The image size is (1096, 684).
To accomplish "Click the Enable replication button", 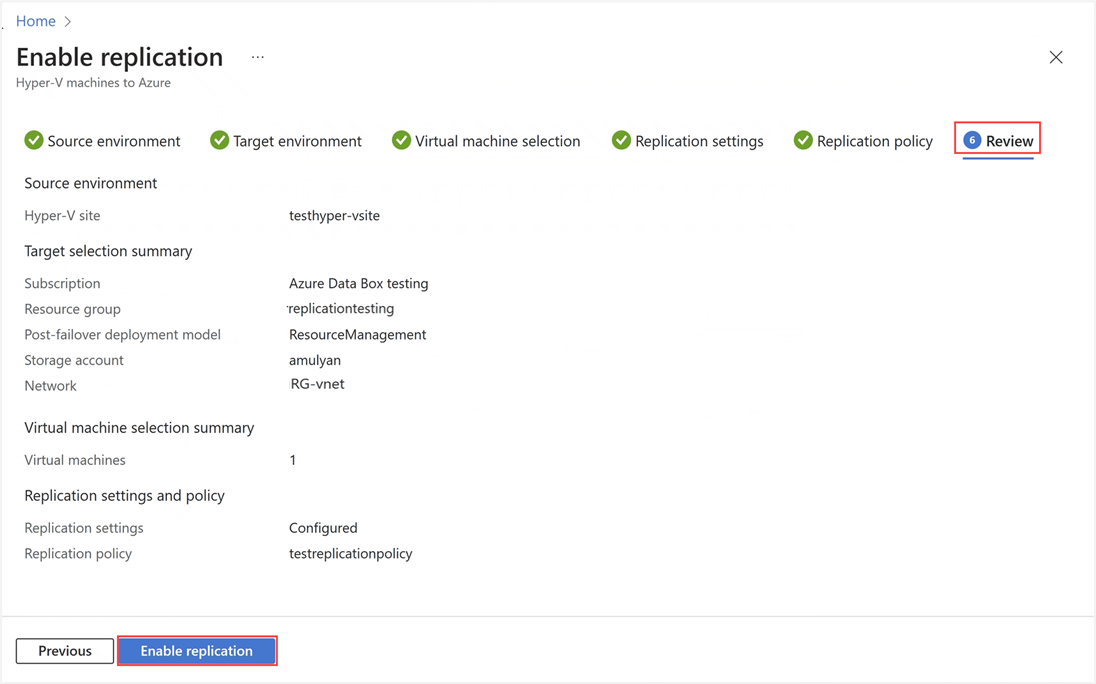I will (x=197, y=650).
